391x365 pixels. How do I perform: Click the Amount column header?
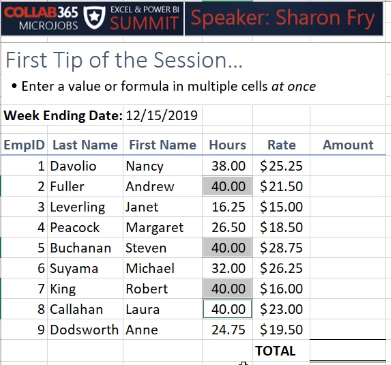click(x=348, y=145)
